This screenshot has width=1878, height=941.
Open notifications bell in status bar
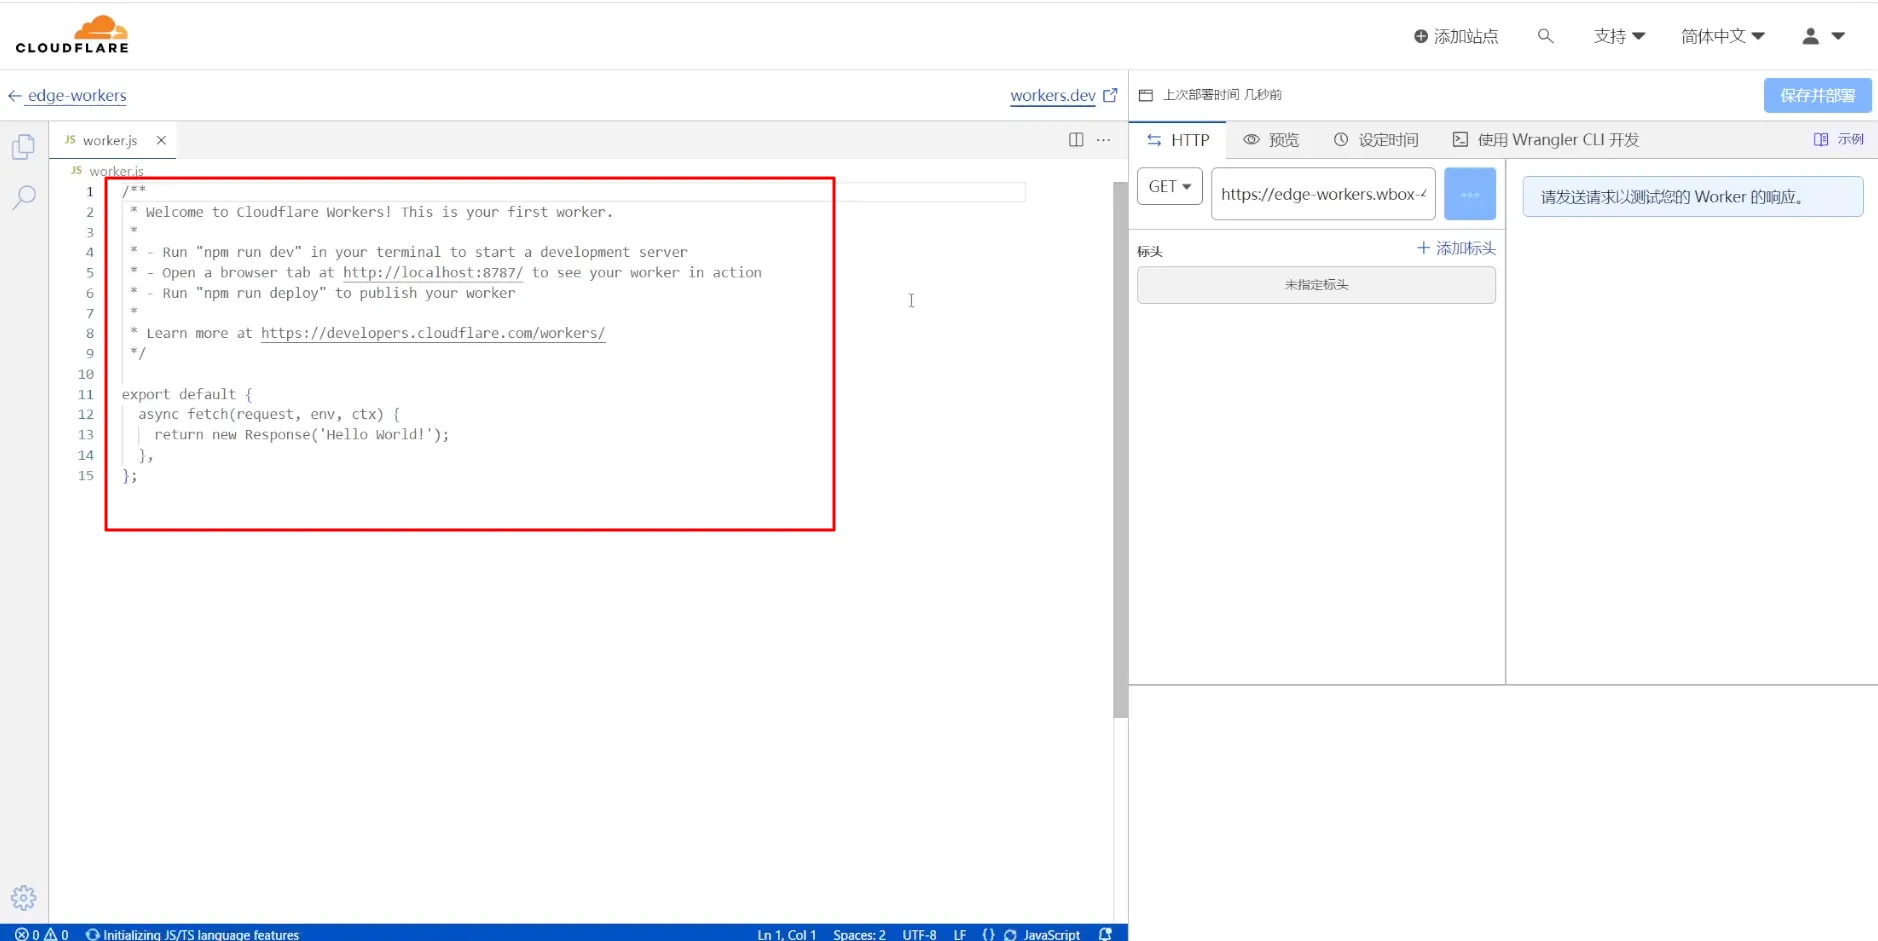pos(1105,934)
